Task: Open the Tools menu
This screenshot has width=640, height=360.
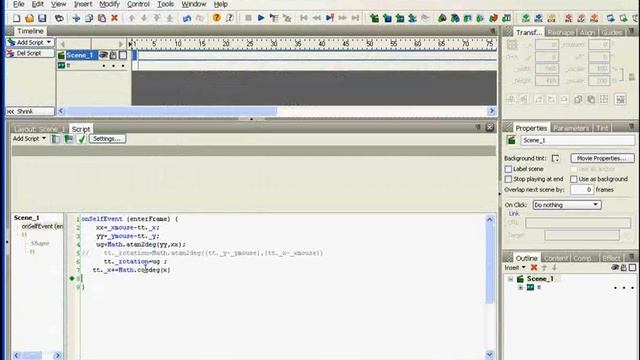Action: point(165,4)
